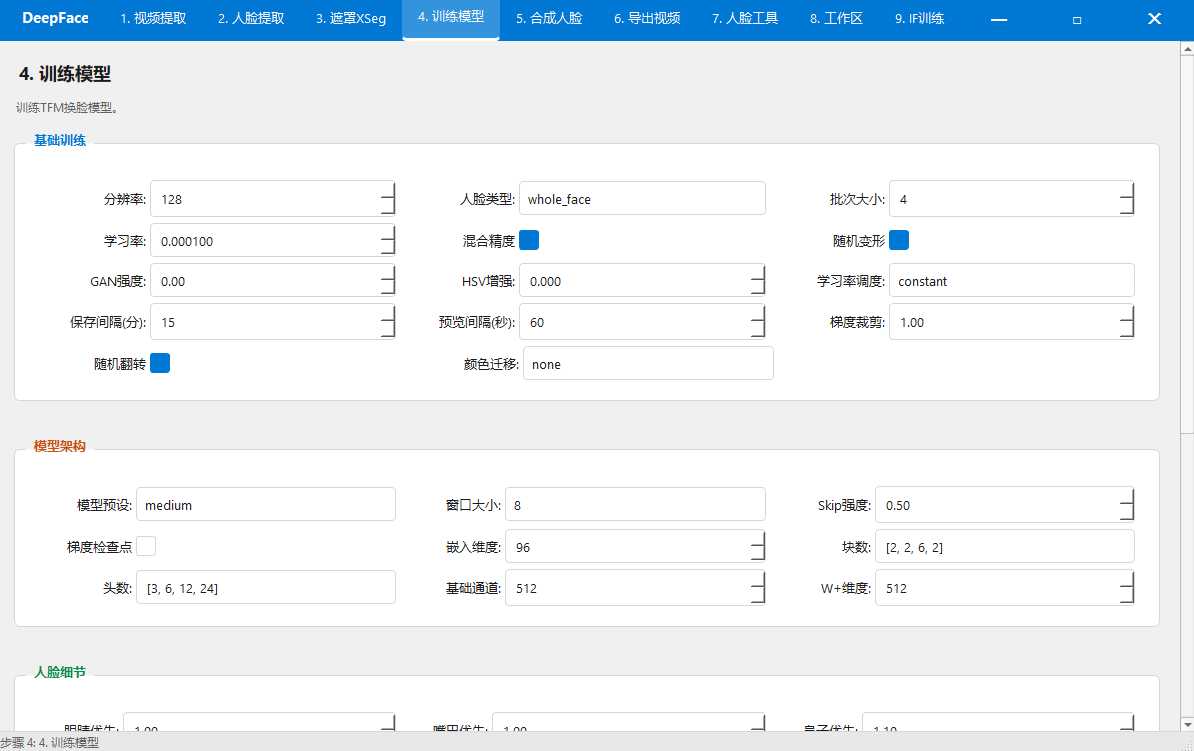Open the 学习率调度 constant dropdown

pyautogui.click(x=1012, y=281)
